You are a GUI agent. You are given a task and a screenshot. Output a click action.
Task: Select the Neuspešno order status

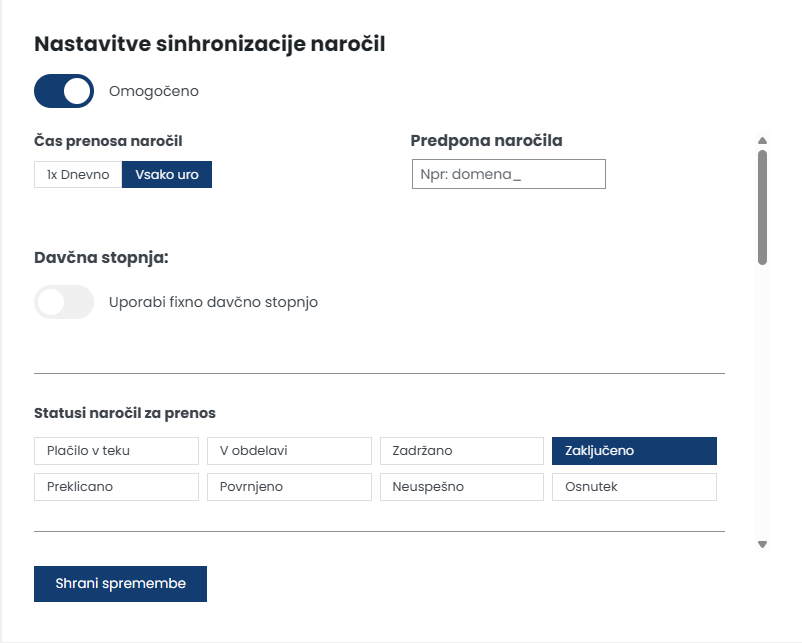461,487
